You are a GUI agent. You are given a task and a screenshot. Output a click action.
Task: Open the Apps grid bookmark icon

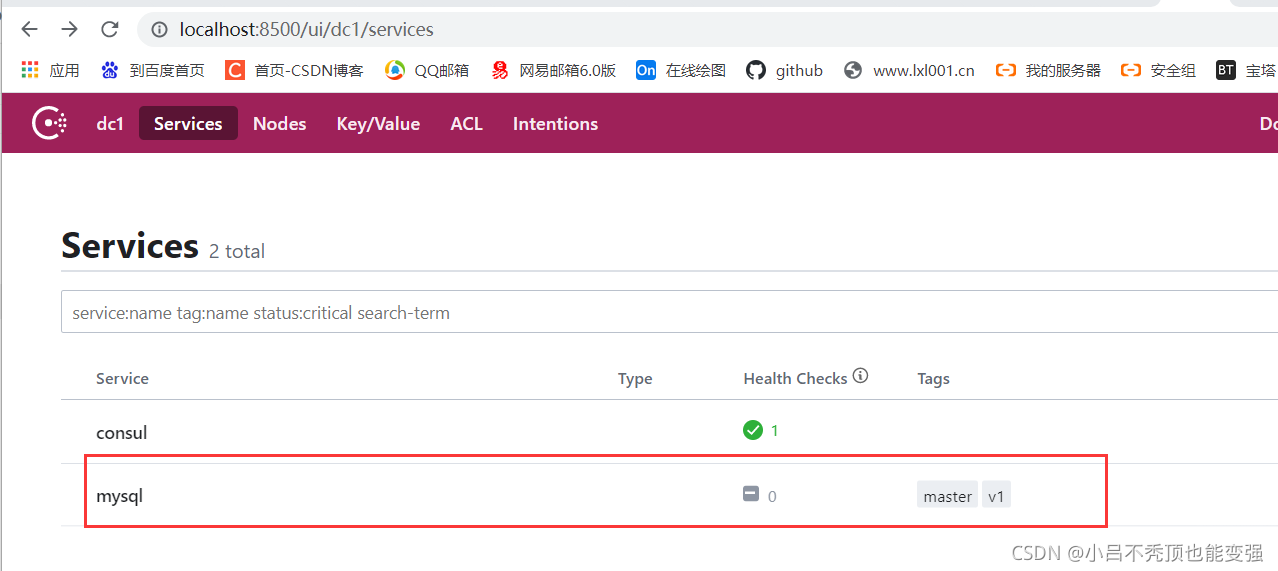tap(31, 70)
